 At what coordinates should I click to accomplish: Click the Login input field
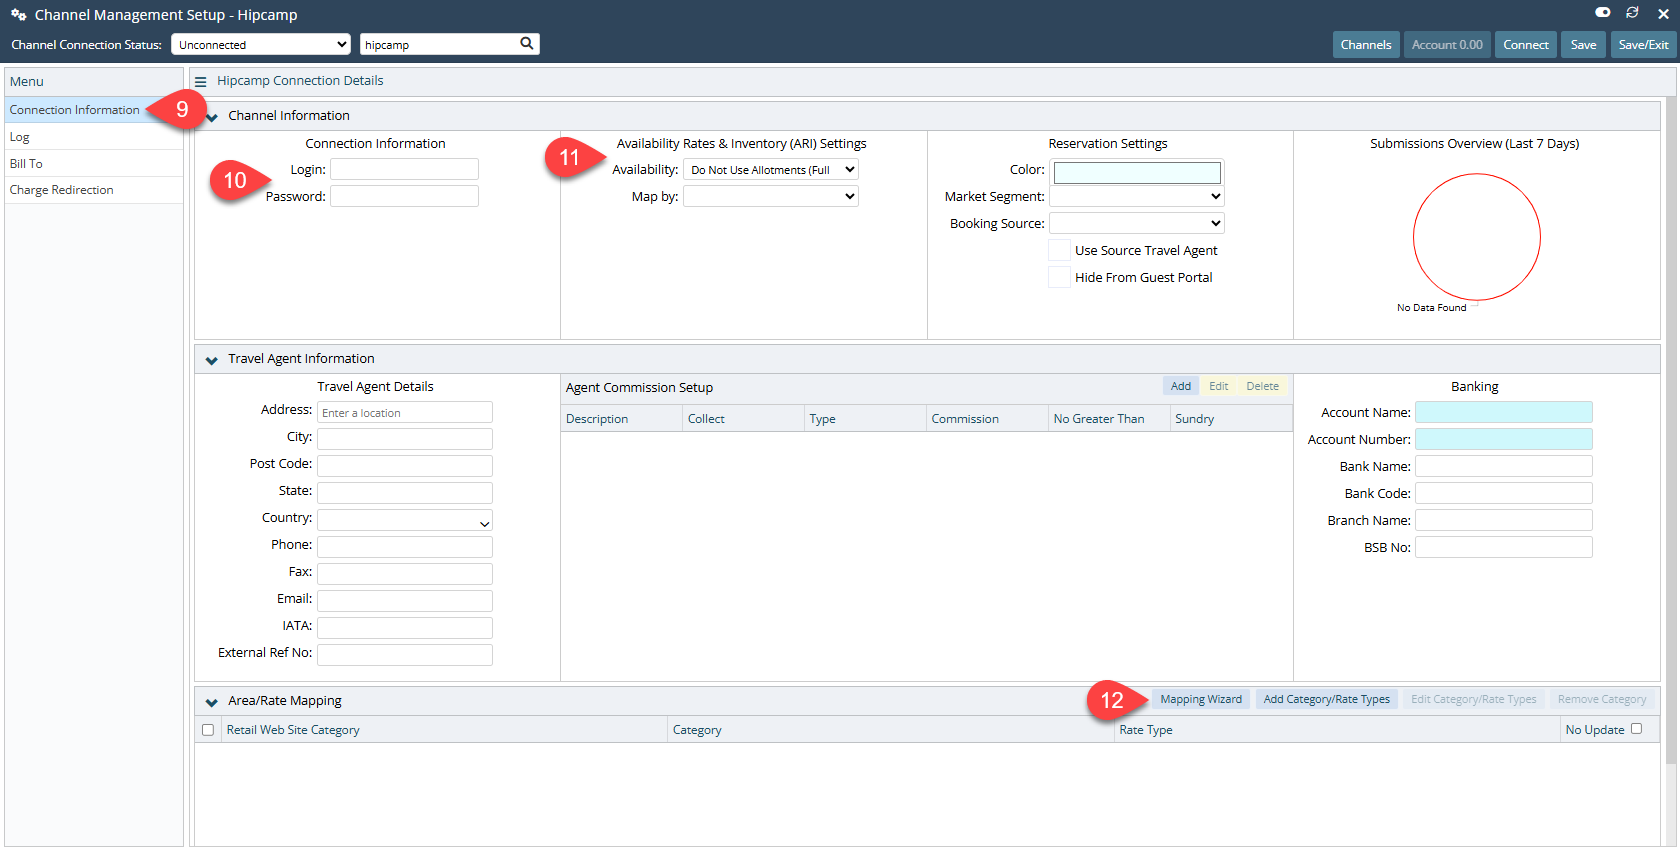[x=405, y=169]
